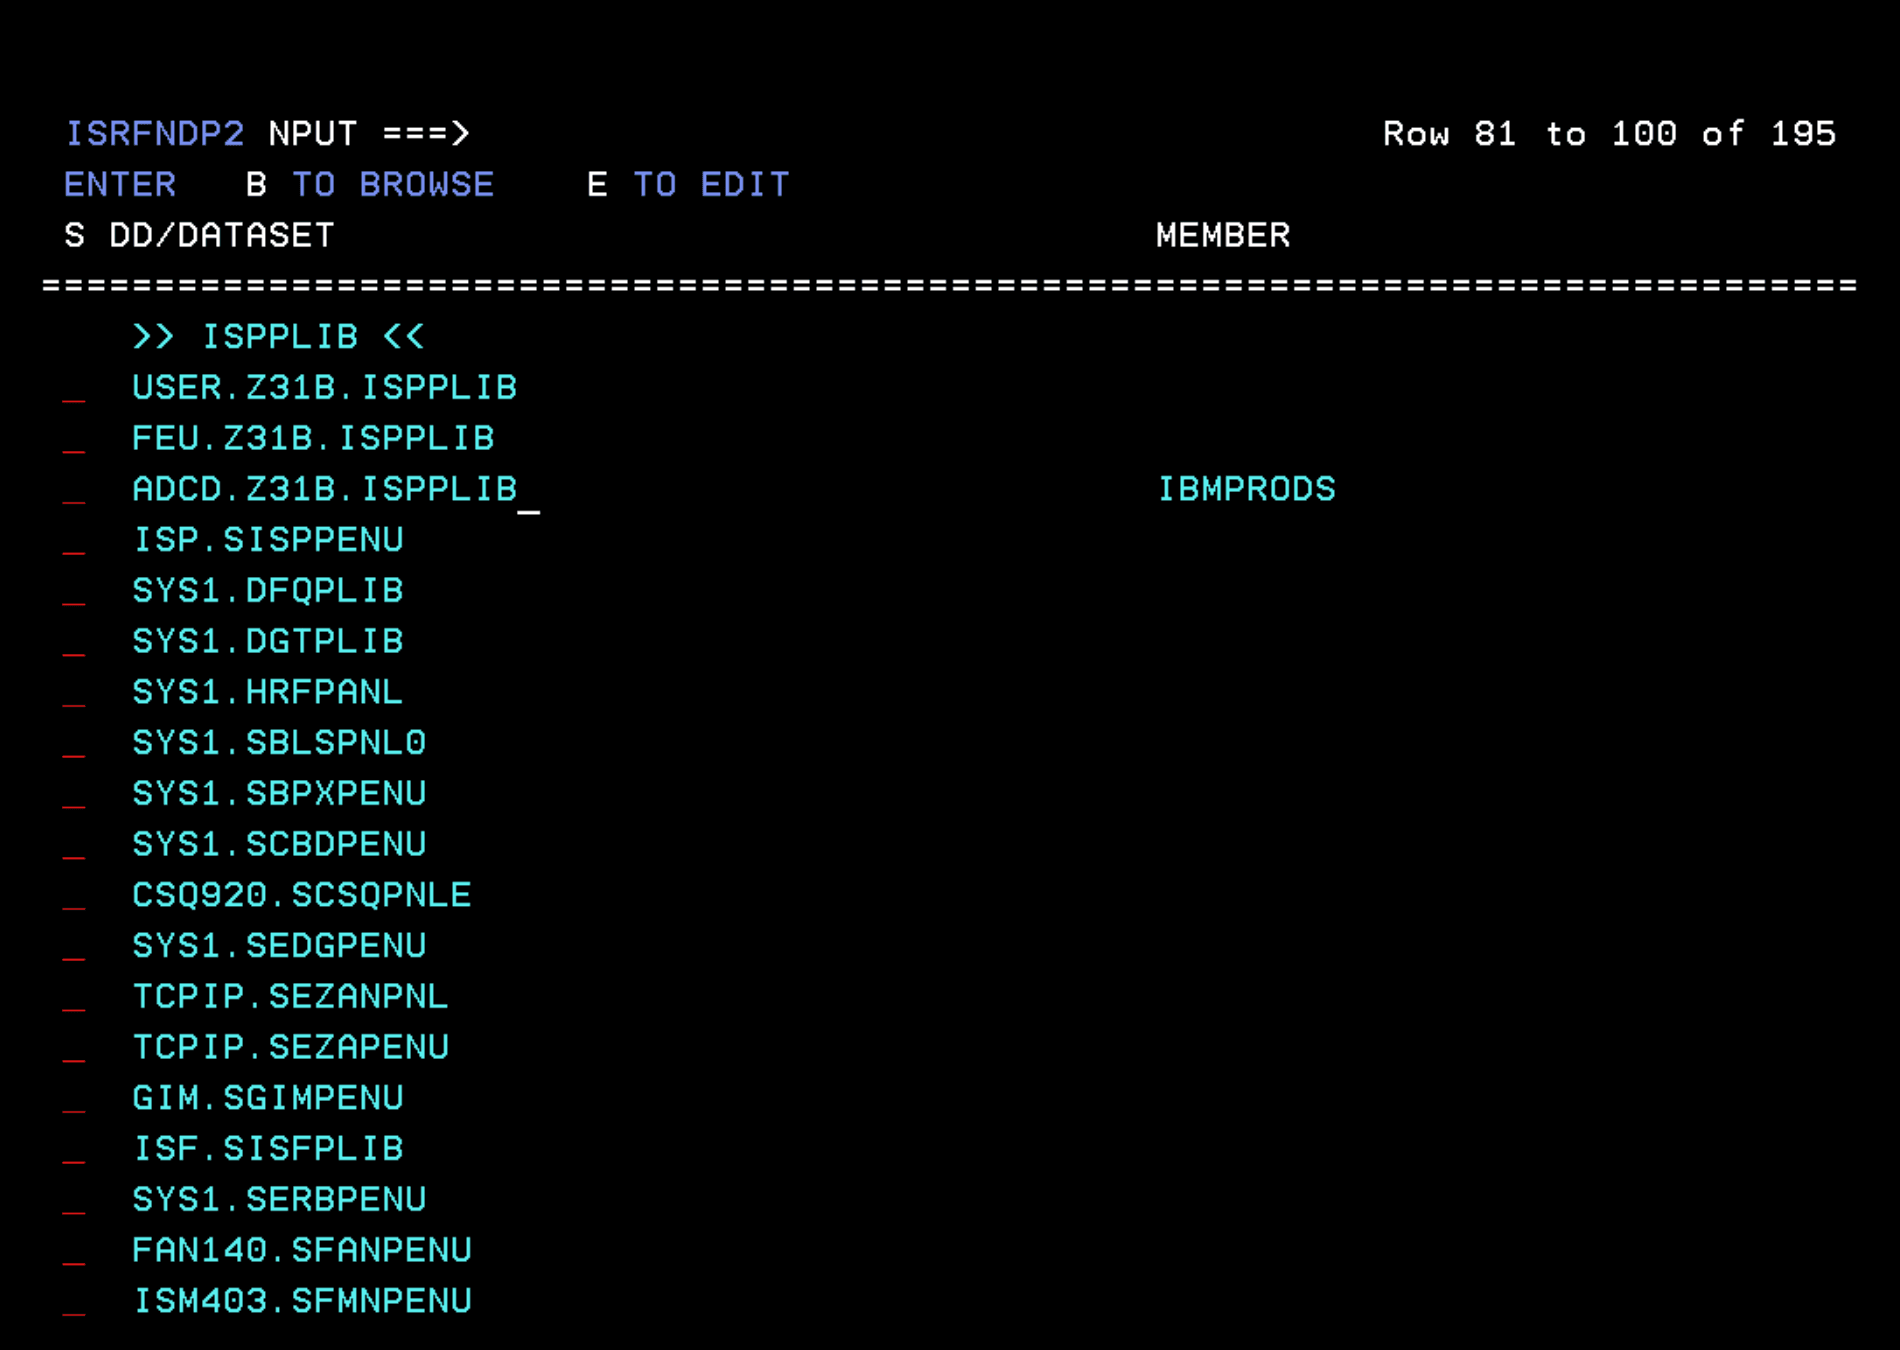Select the dataset name SYS1.HRFPANL
The height and width of the screenshot is (1350, 1900).
tap(267, 692)
